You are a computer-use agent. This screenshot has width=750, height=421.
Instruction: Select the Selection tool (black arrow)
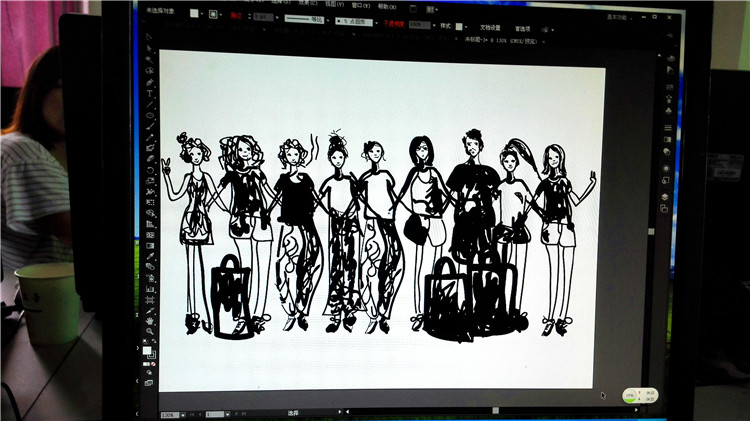point(149,37)
